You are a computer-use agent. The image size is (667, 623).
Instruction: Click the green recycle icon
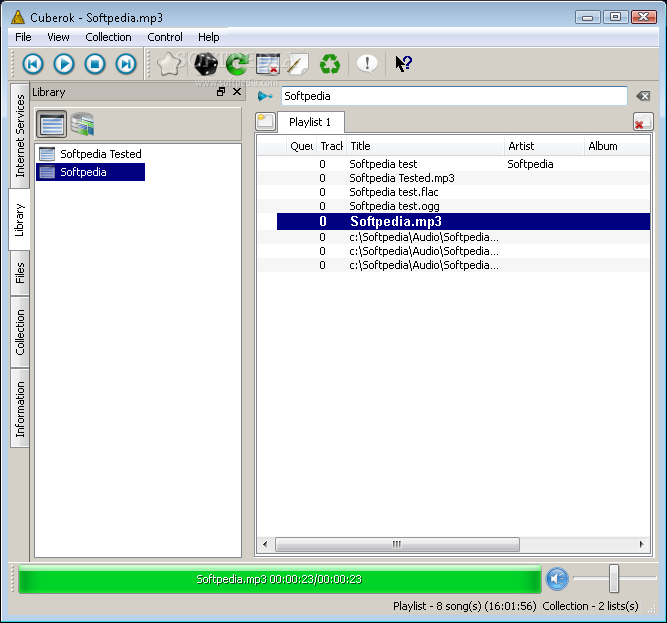(330, 64)
